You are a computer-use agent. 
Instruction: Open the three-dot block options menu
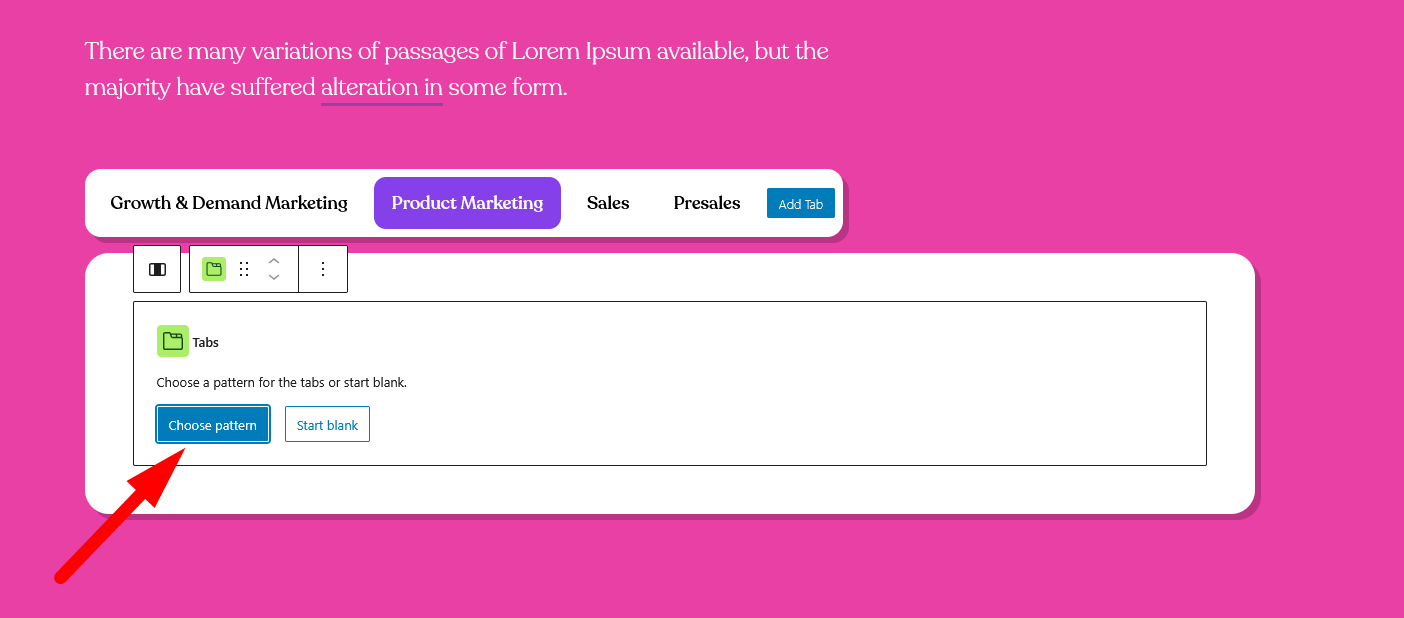[322, 269]
